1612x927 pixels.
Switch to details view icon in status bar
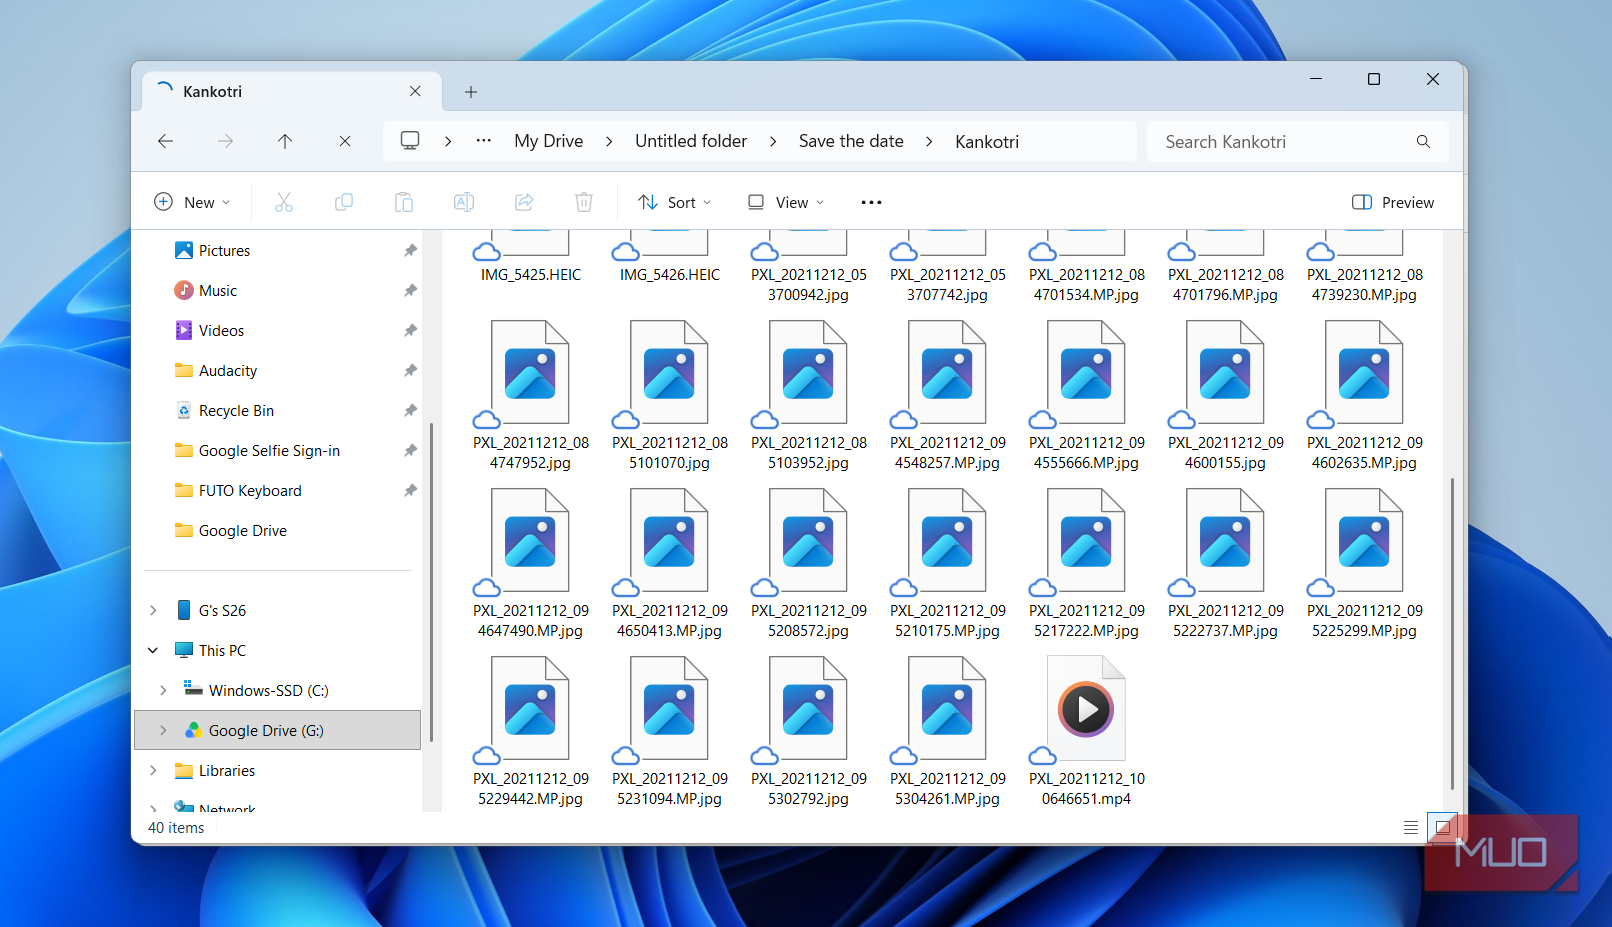(1410, 827)
